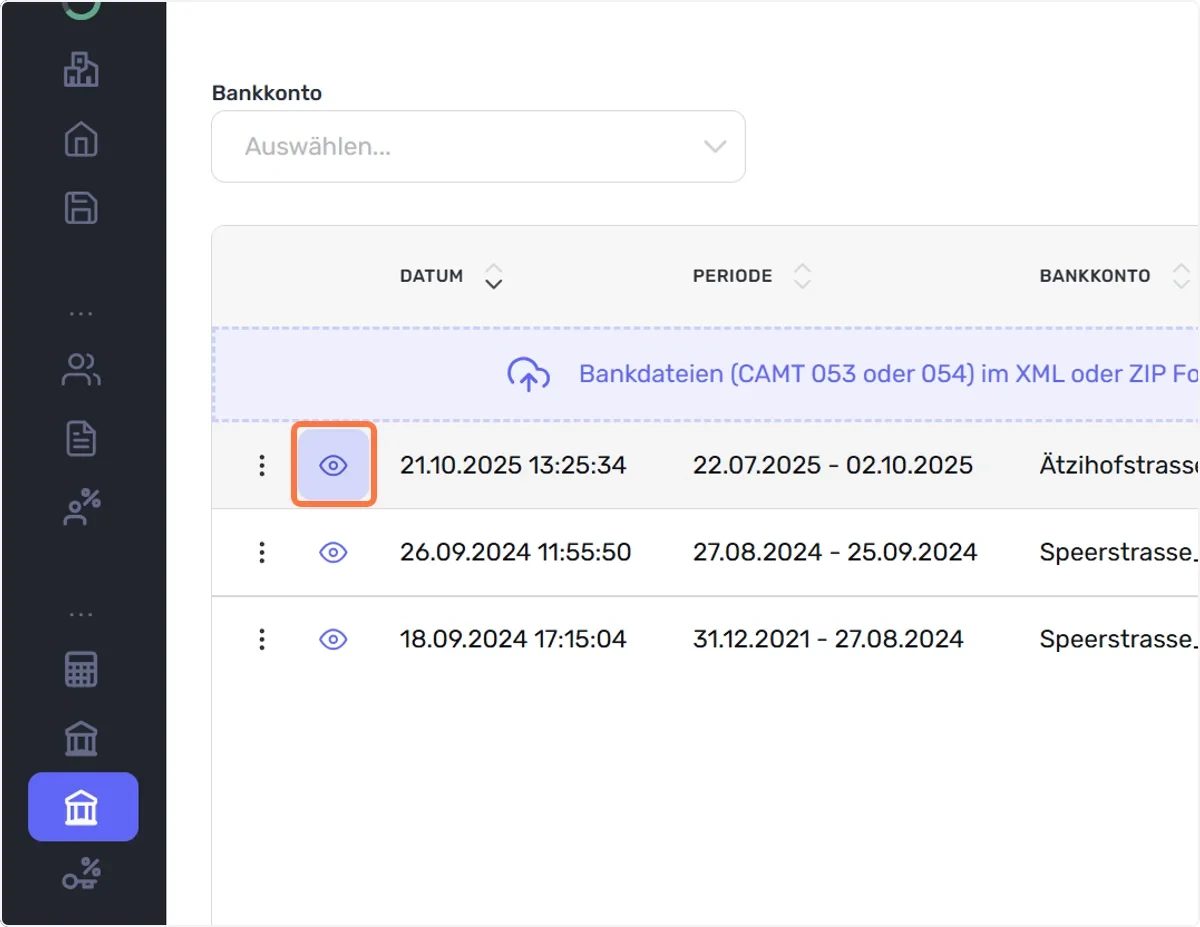Open the document icon in the sidebar

[x=81, y=439]
